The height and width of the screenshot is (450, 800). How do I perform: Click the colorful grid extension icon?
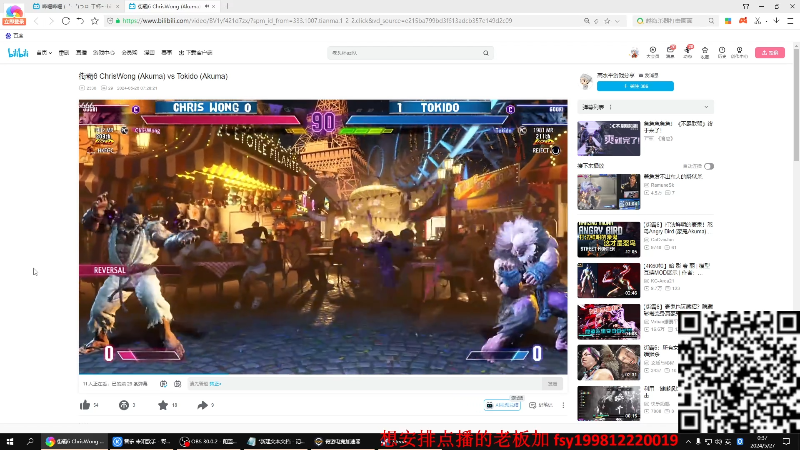(x=728, y=21)
